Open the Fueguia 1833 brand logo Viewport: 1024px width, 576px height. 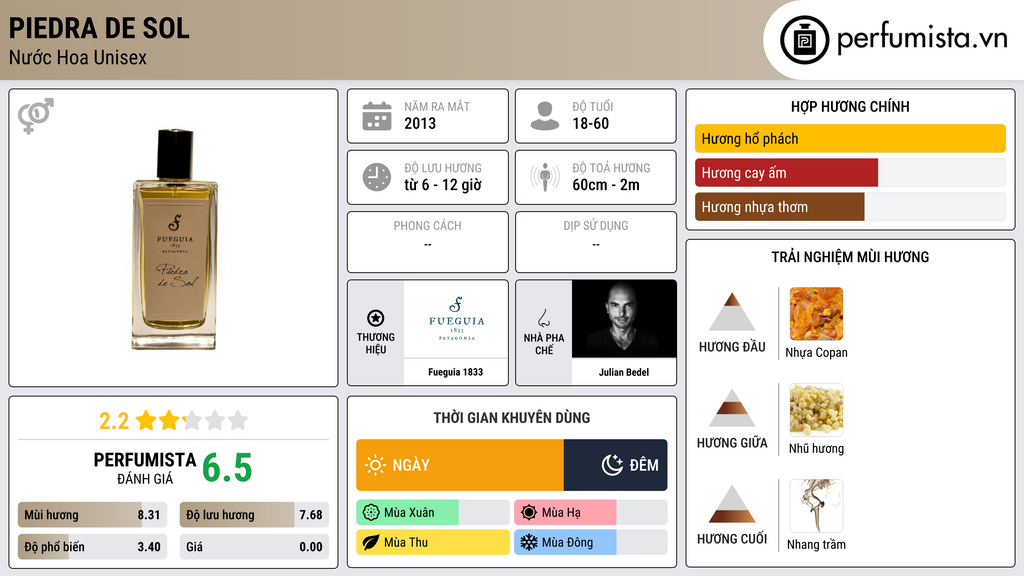point(456,319)
